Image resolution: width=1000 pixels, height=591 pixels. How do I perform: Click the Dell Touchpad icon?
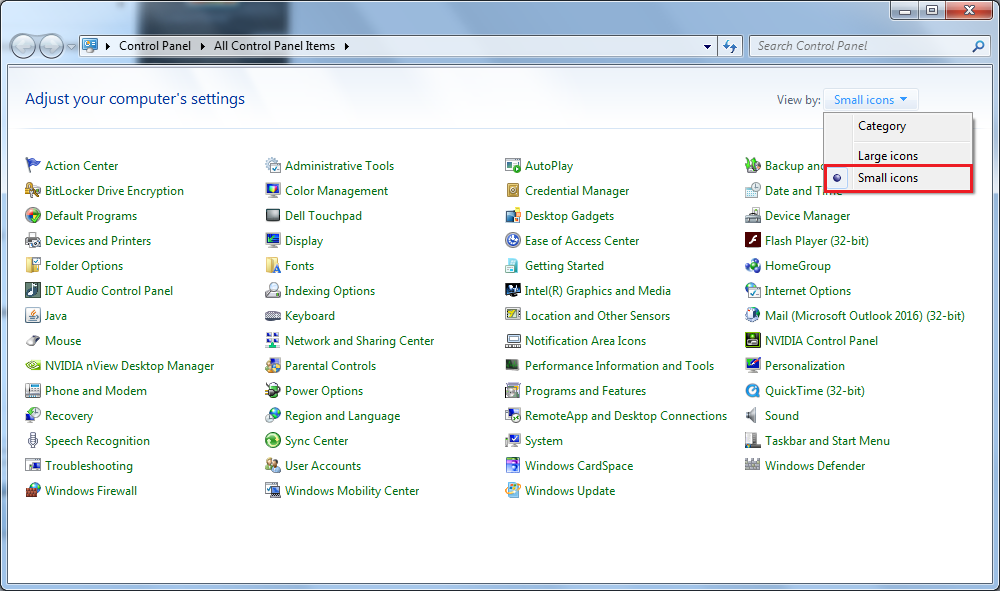273,215
